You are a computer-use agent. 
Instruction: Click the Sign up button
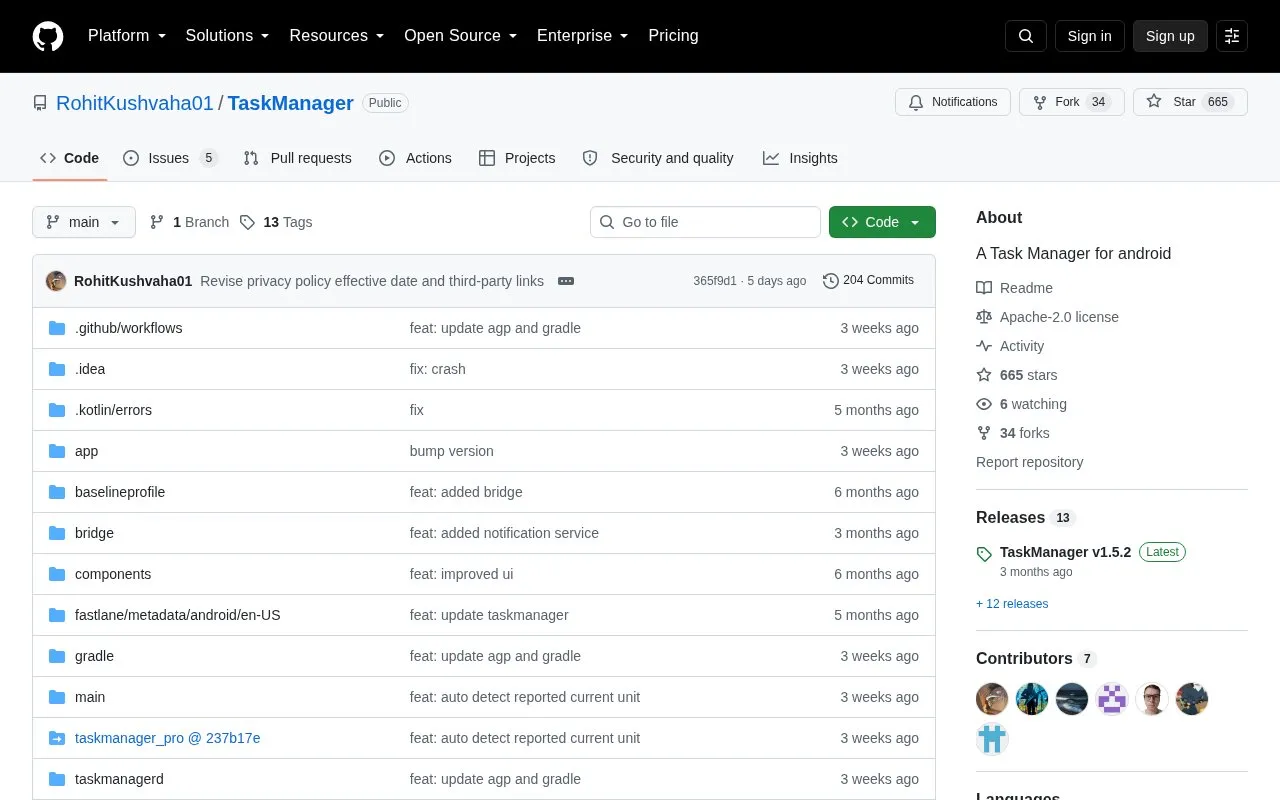(x=1170, y=36)
